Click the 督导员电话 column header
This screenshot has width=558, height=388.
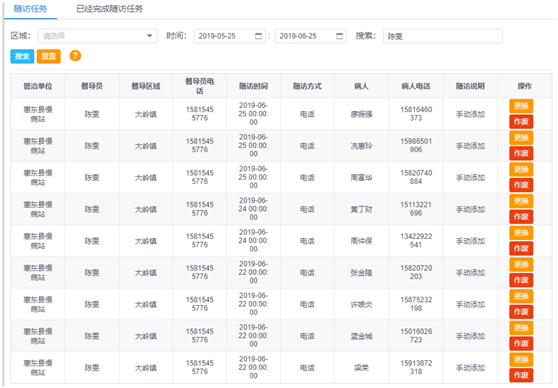(200, 86)
